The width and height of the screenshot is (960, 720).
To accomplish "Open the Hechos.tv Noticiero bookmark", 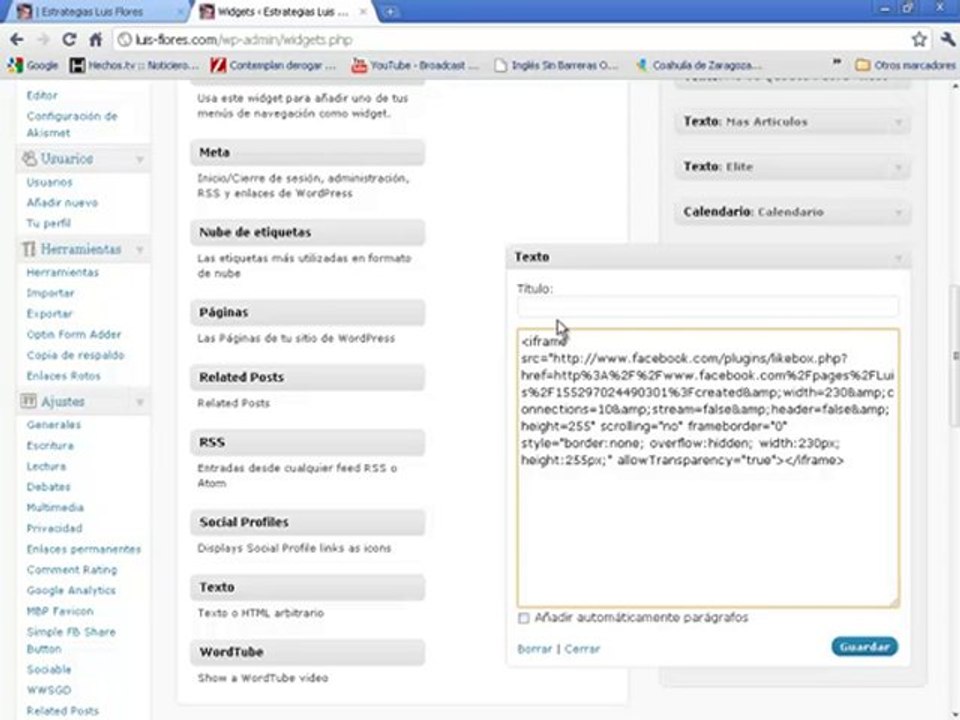I will coord(134,65).
